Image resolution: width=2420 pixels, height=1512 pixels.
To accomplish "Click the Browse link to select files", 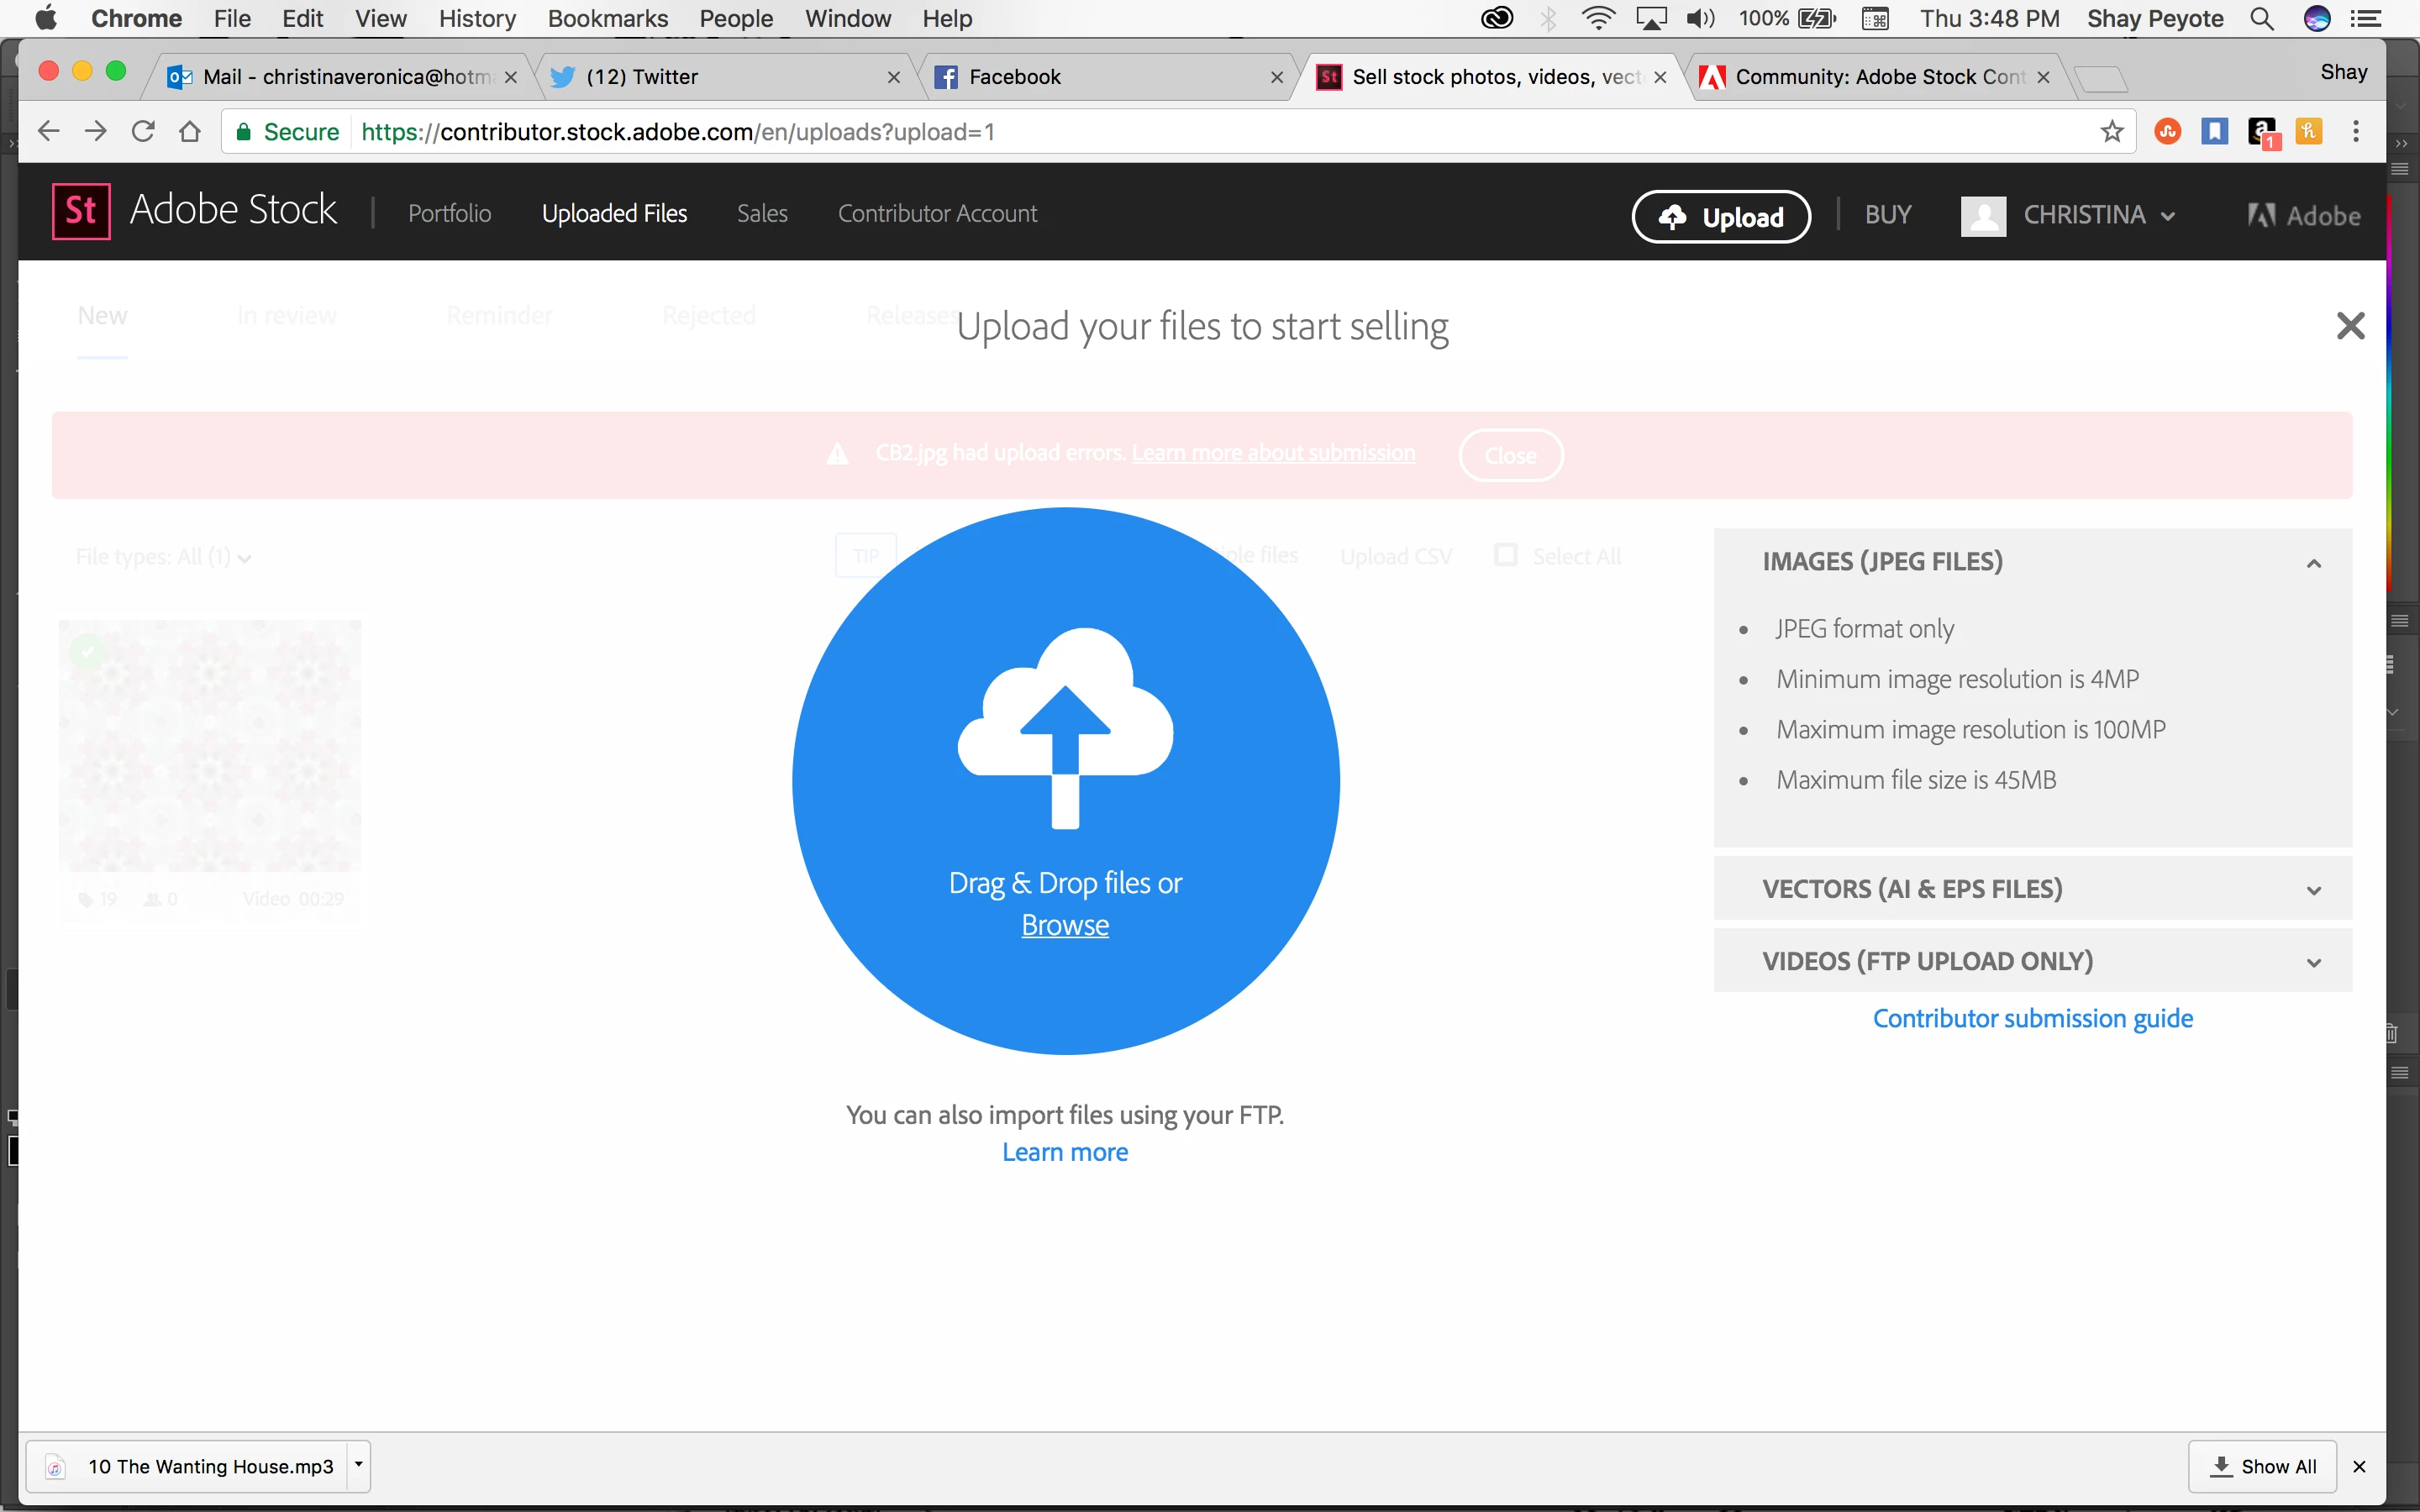I will pos(1064,925).
